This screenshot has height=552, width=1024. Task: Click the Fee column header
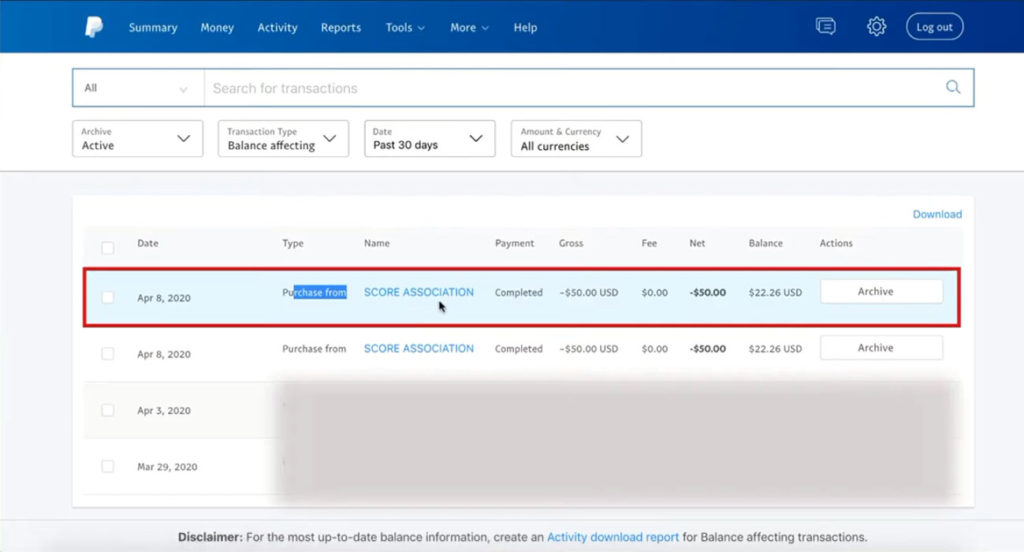(x=649, y=243)
